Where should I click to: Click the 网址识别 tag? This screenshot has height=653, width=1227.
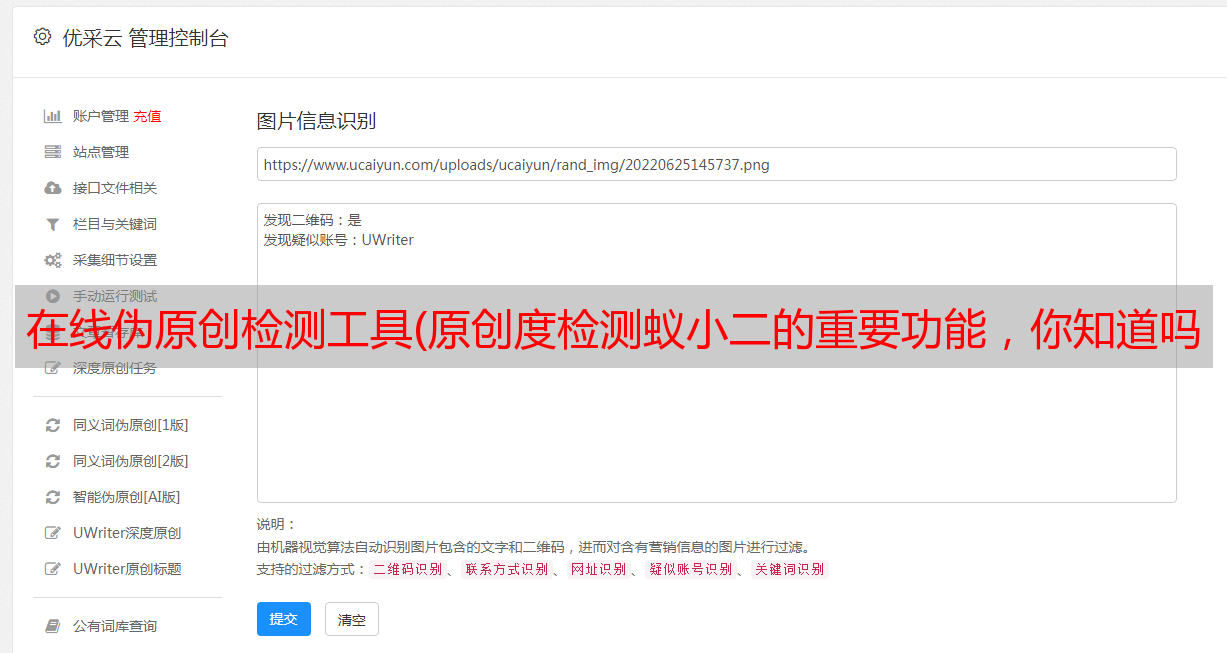(x=598, y=569)
